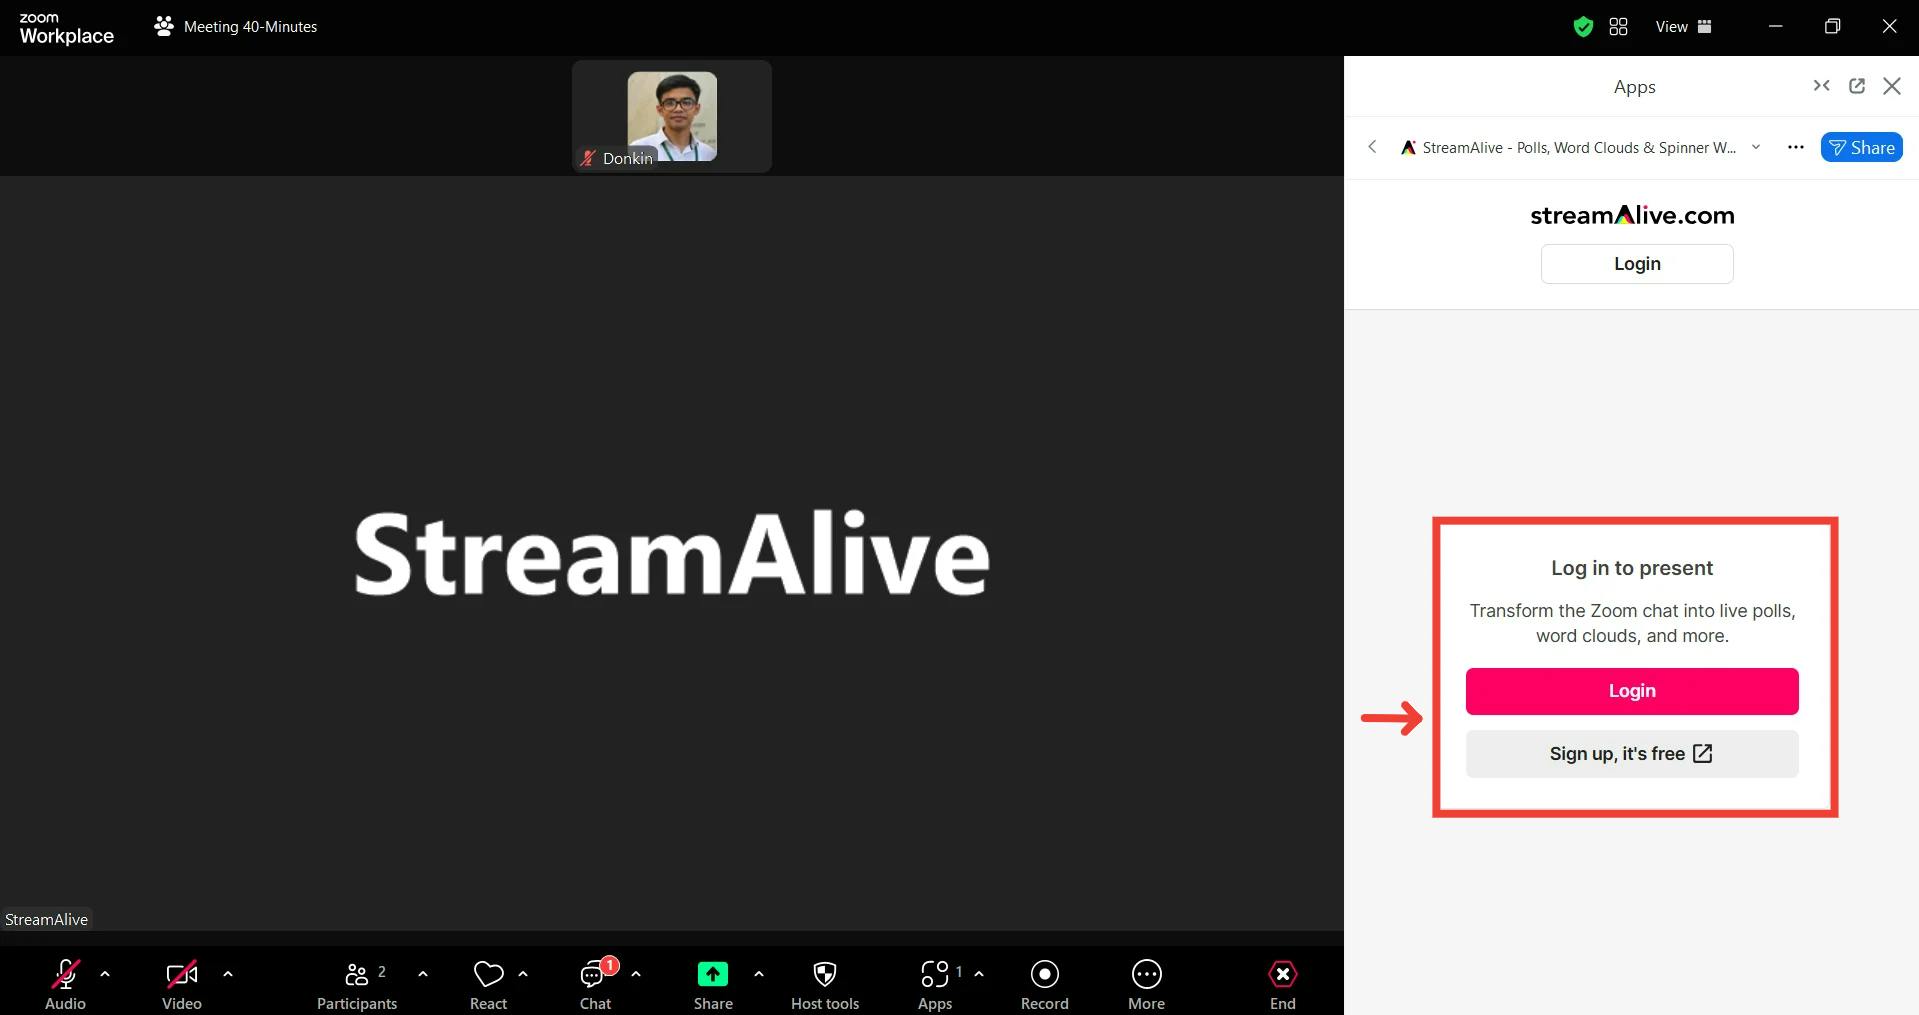The height and width of the screenshot is (1015, 1919).
Task: Collapse the Apps panel with arrows icon
Action: point(1822,86)
